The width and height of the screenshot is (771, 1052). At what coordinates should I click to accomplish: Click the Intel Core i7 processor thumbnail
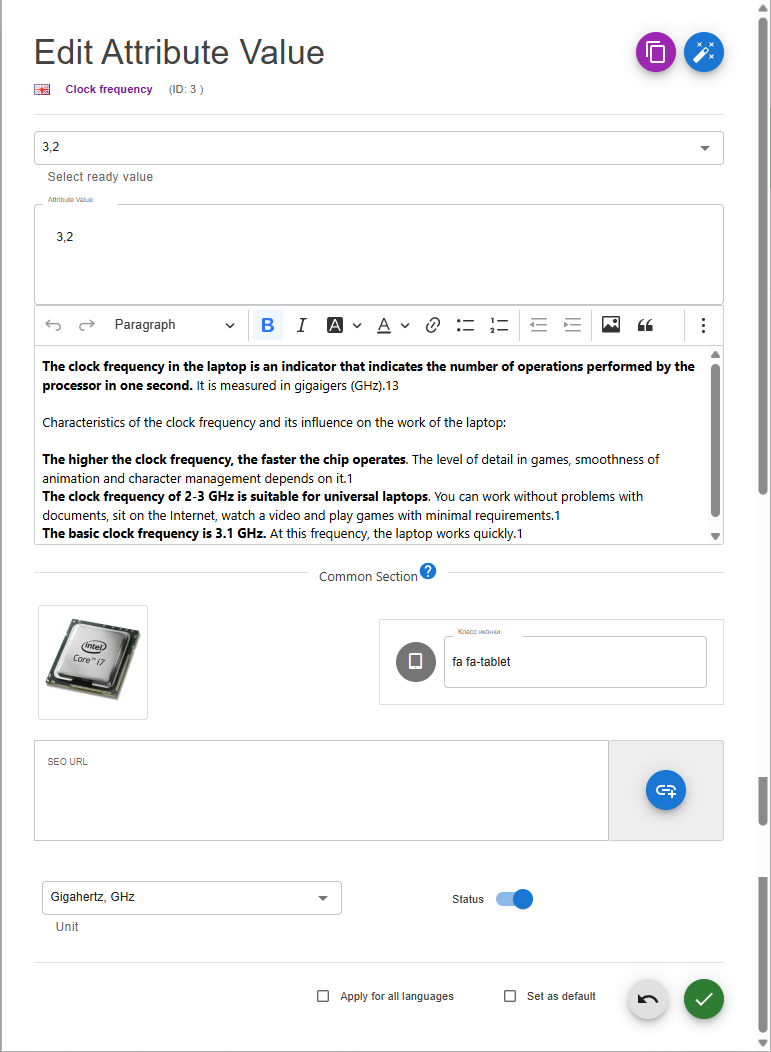tap(93, 662)
